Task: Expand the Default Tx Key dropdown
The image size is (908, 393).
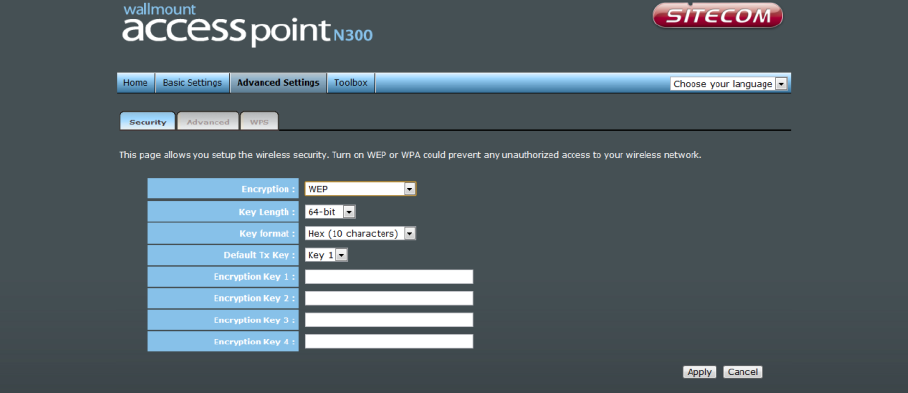Action: [x=326, y=255]
